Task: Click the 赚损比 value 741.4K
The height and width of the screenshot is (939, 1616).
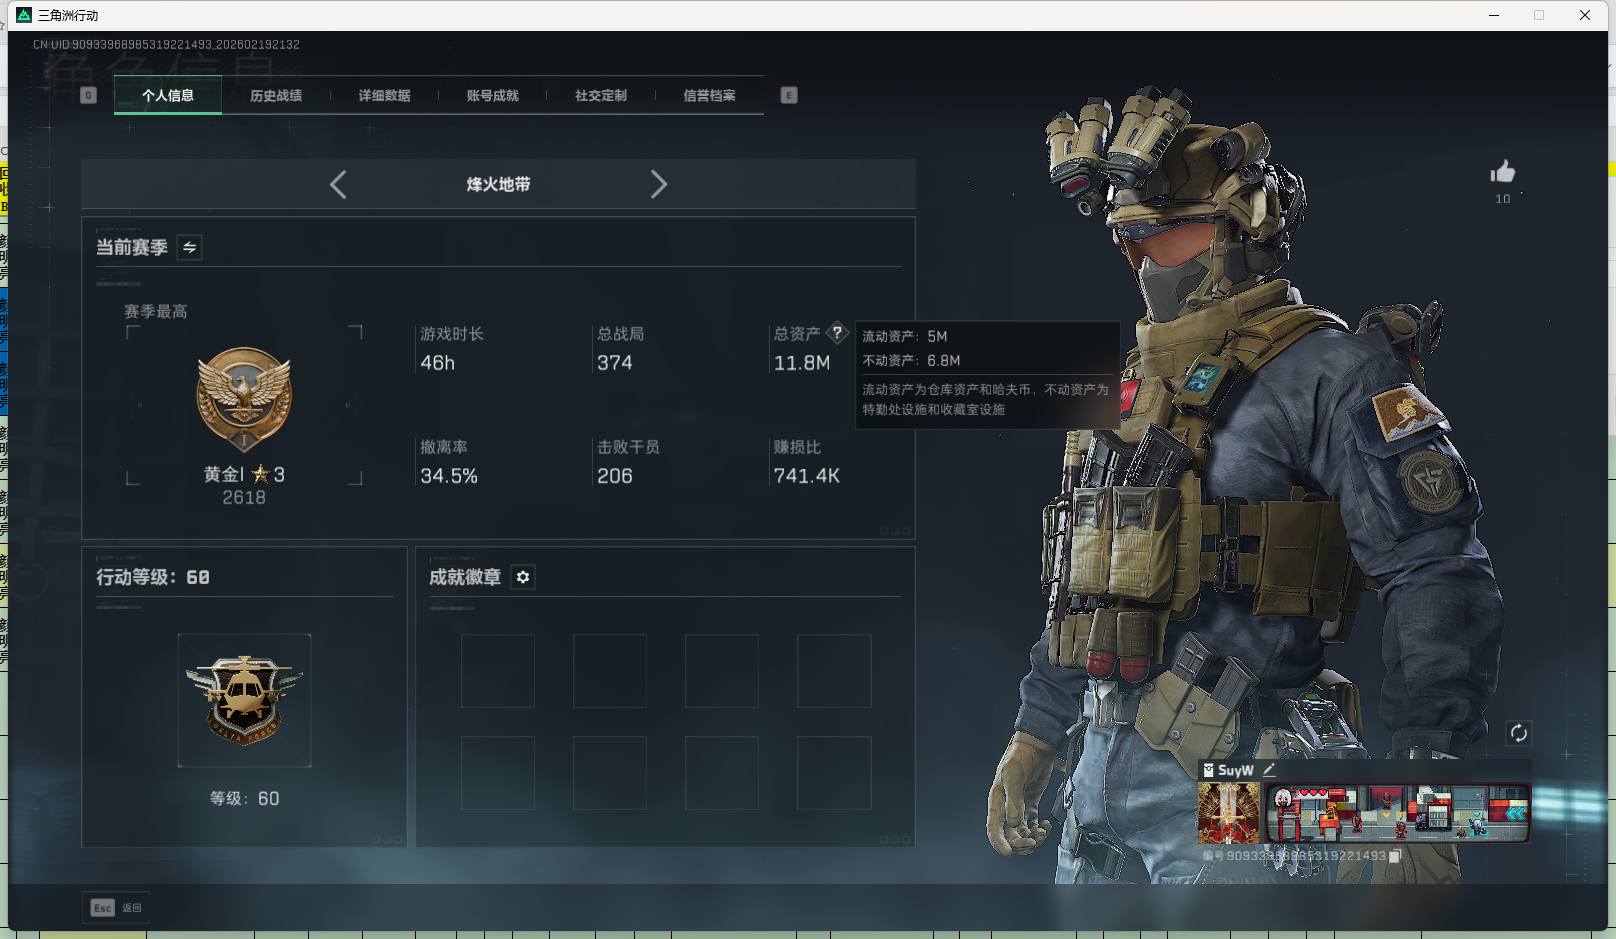Action: point(807,476)
